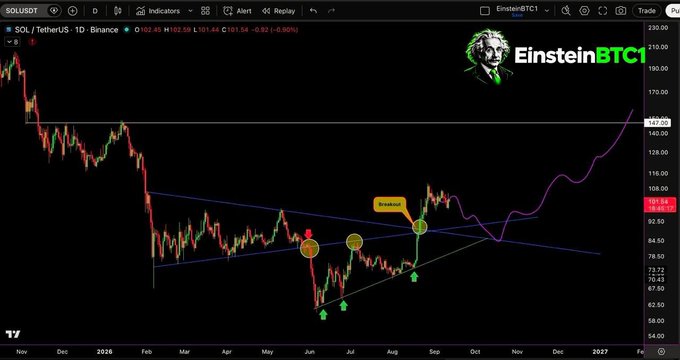Click 84.50 on the price axis

point(656,241)
